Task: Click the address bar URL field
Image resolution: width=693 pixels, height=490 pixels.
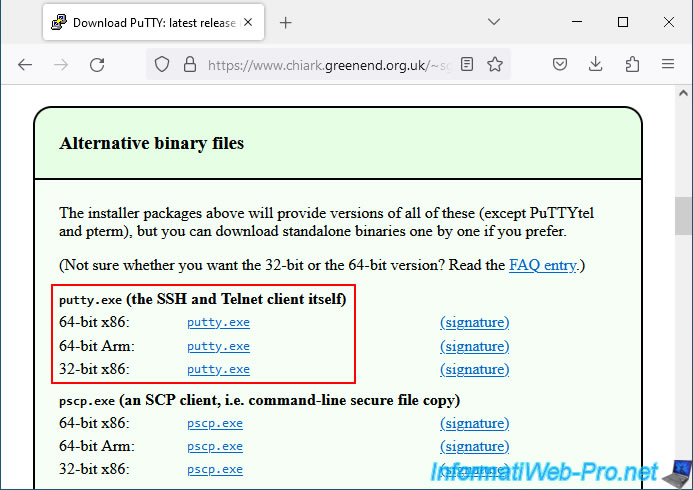Action: coord(329,65)
